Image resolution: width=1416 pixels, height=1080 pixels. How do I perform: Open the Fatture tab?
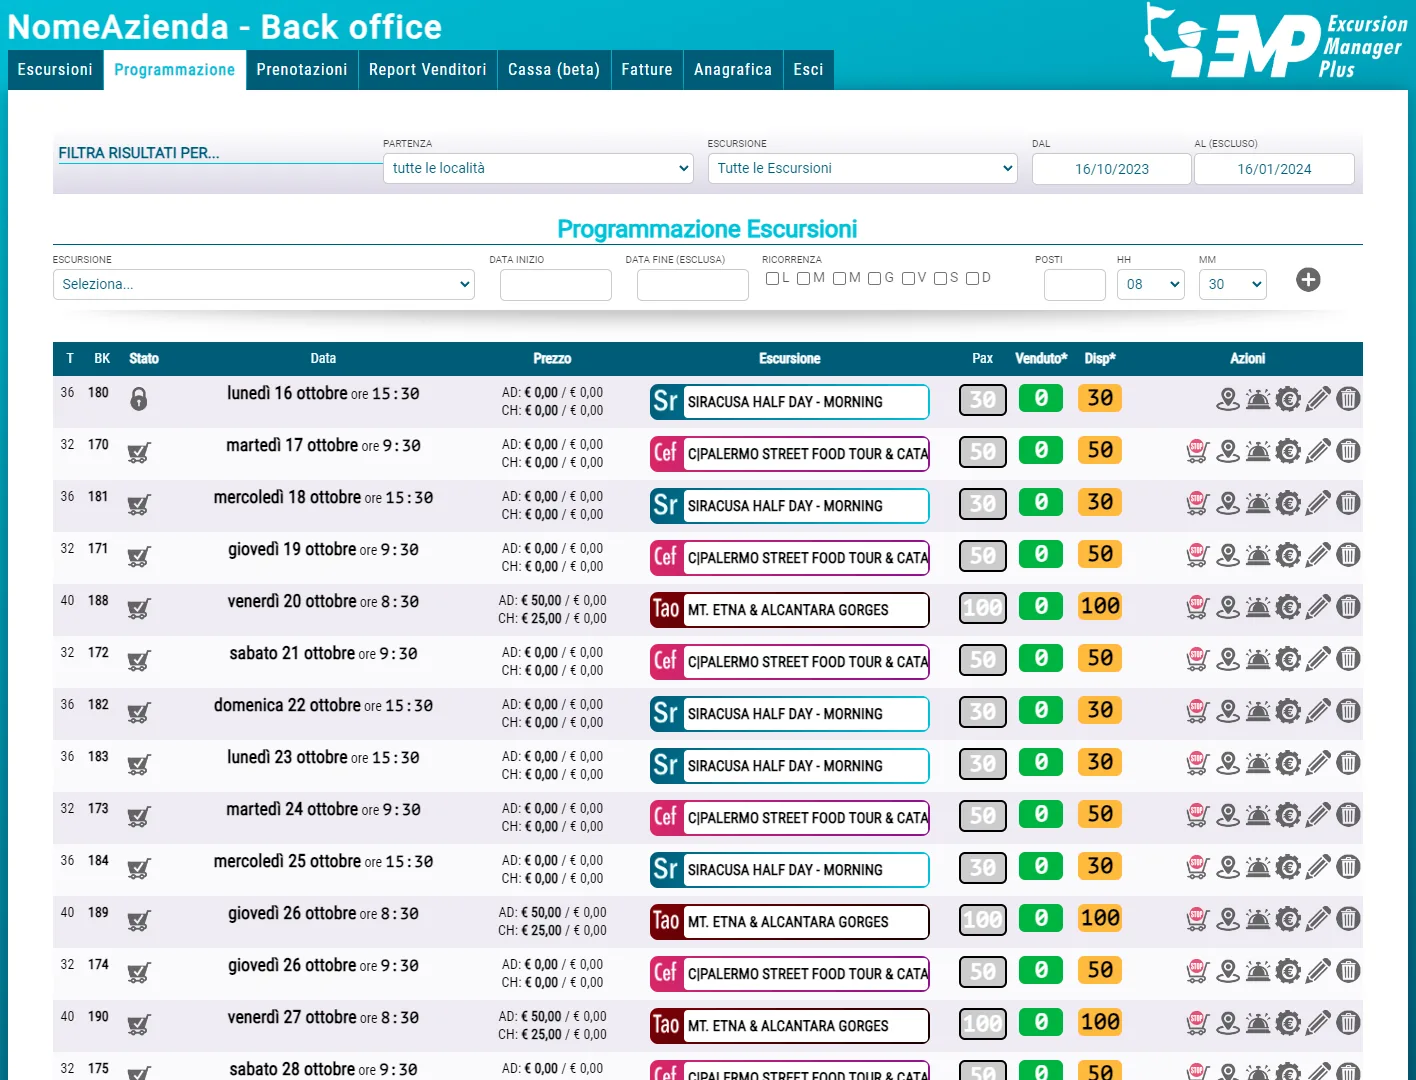click(x=647, y=70)
